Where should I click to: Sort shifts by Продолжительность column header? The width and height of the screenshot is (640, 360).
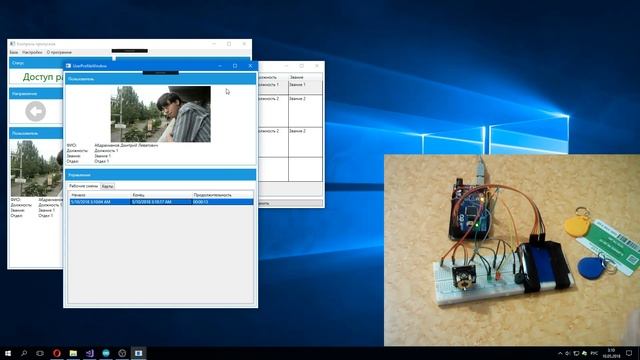point(222,195)
